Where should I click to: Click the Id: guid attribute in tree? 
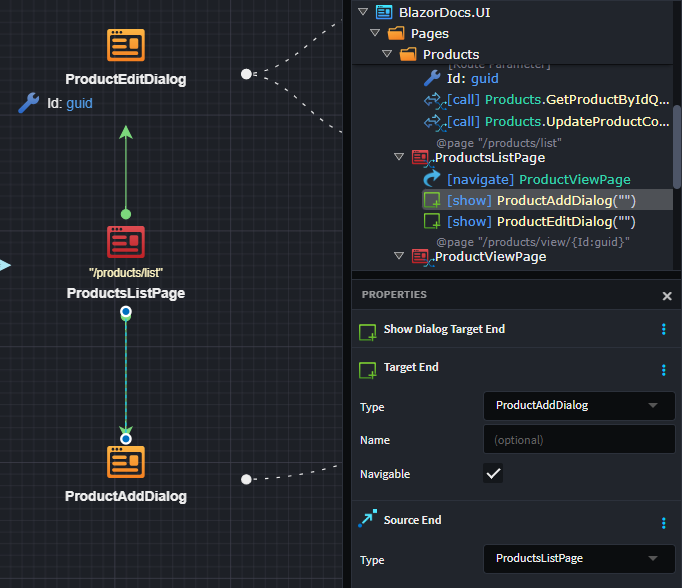[472, 79]
